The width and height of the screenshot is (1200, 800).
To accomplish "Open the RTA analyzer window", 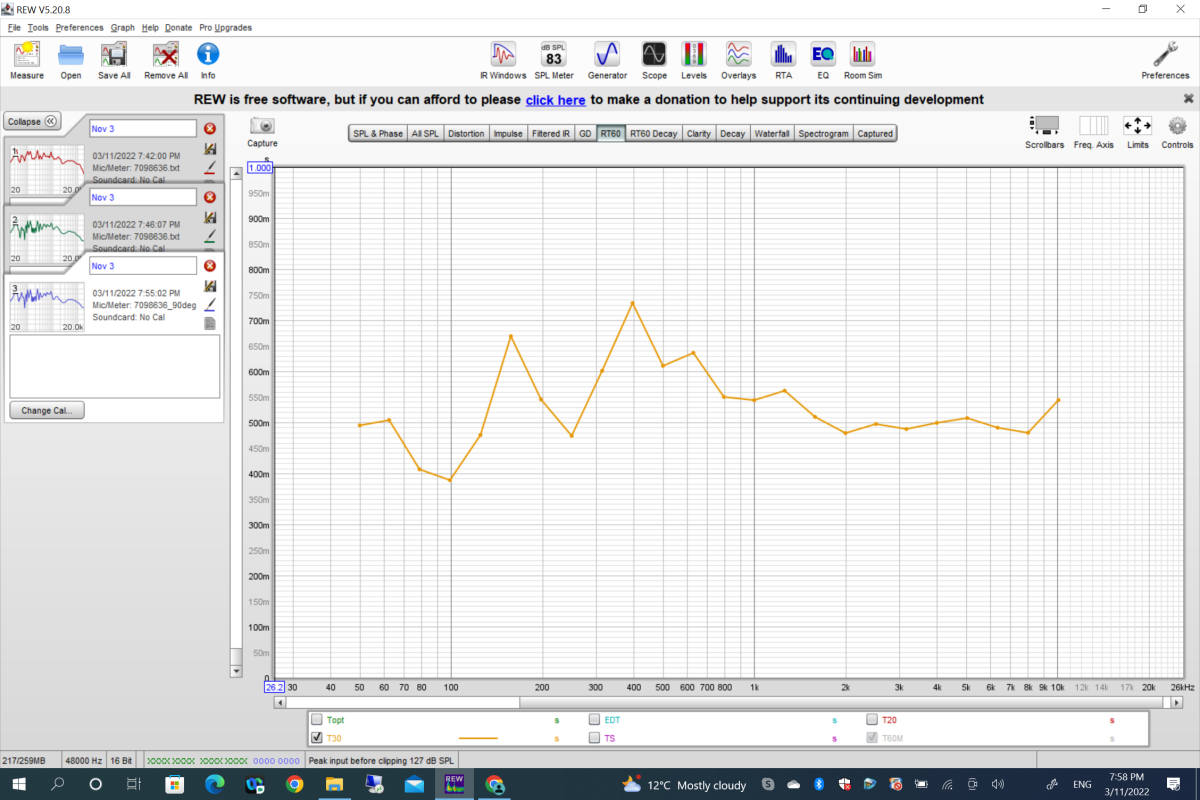I will [x=782, y=59].
